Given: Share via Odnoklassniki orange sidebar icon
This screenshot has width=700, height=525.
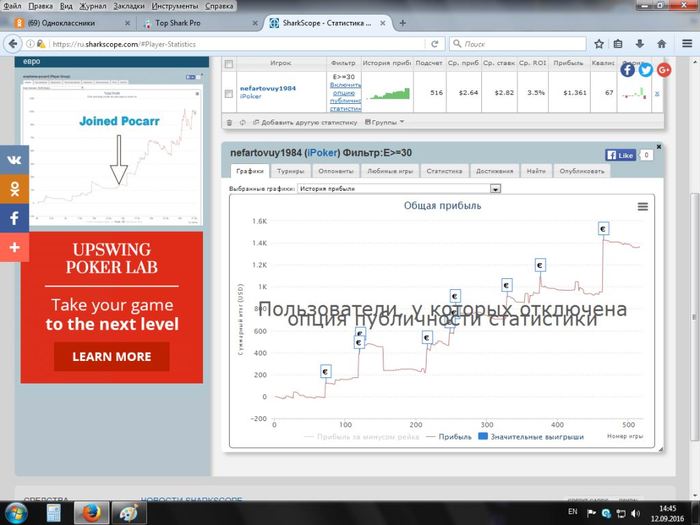Looking at the screenshot, I should tap(14, 189).
